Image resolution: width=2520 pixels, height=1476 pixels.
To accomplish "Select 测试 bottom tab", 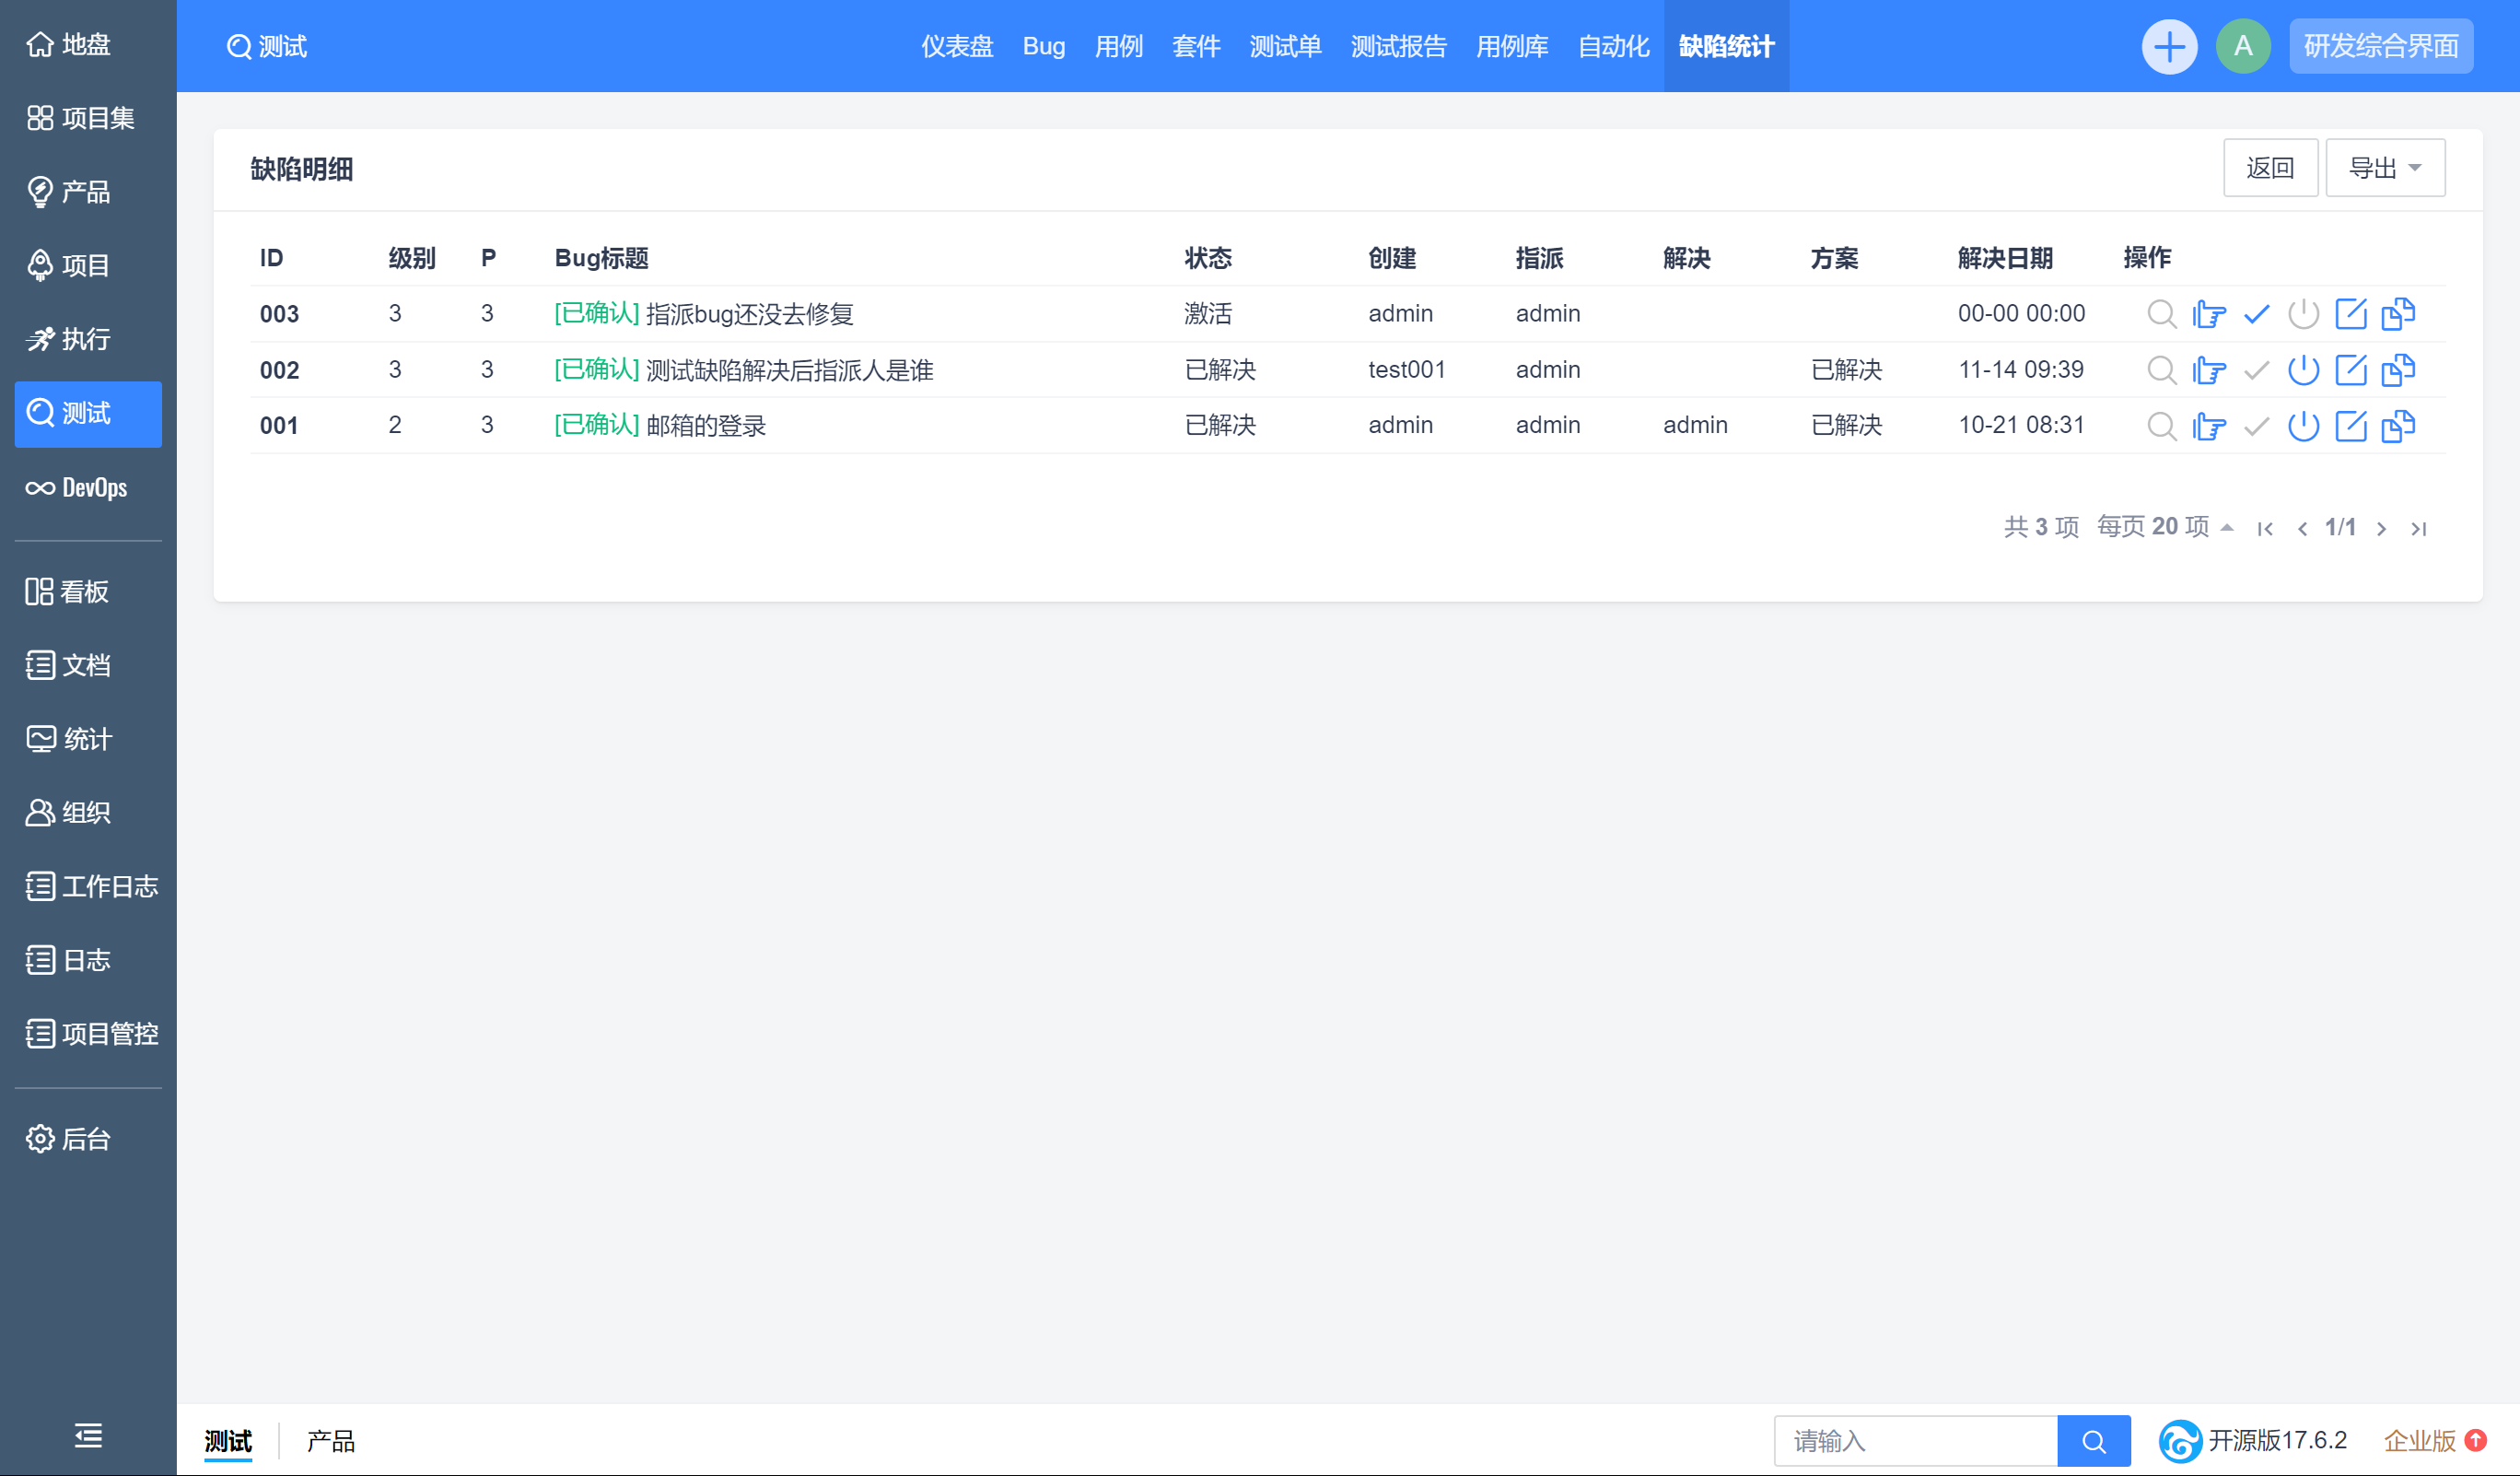I will 228,1440.
